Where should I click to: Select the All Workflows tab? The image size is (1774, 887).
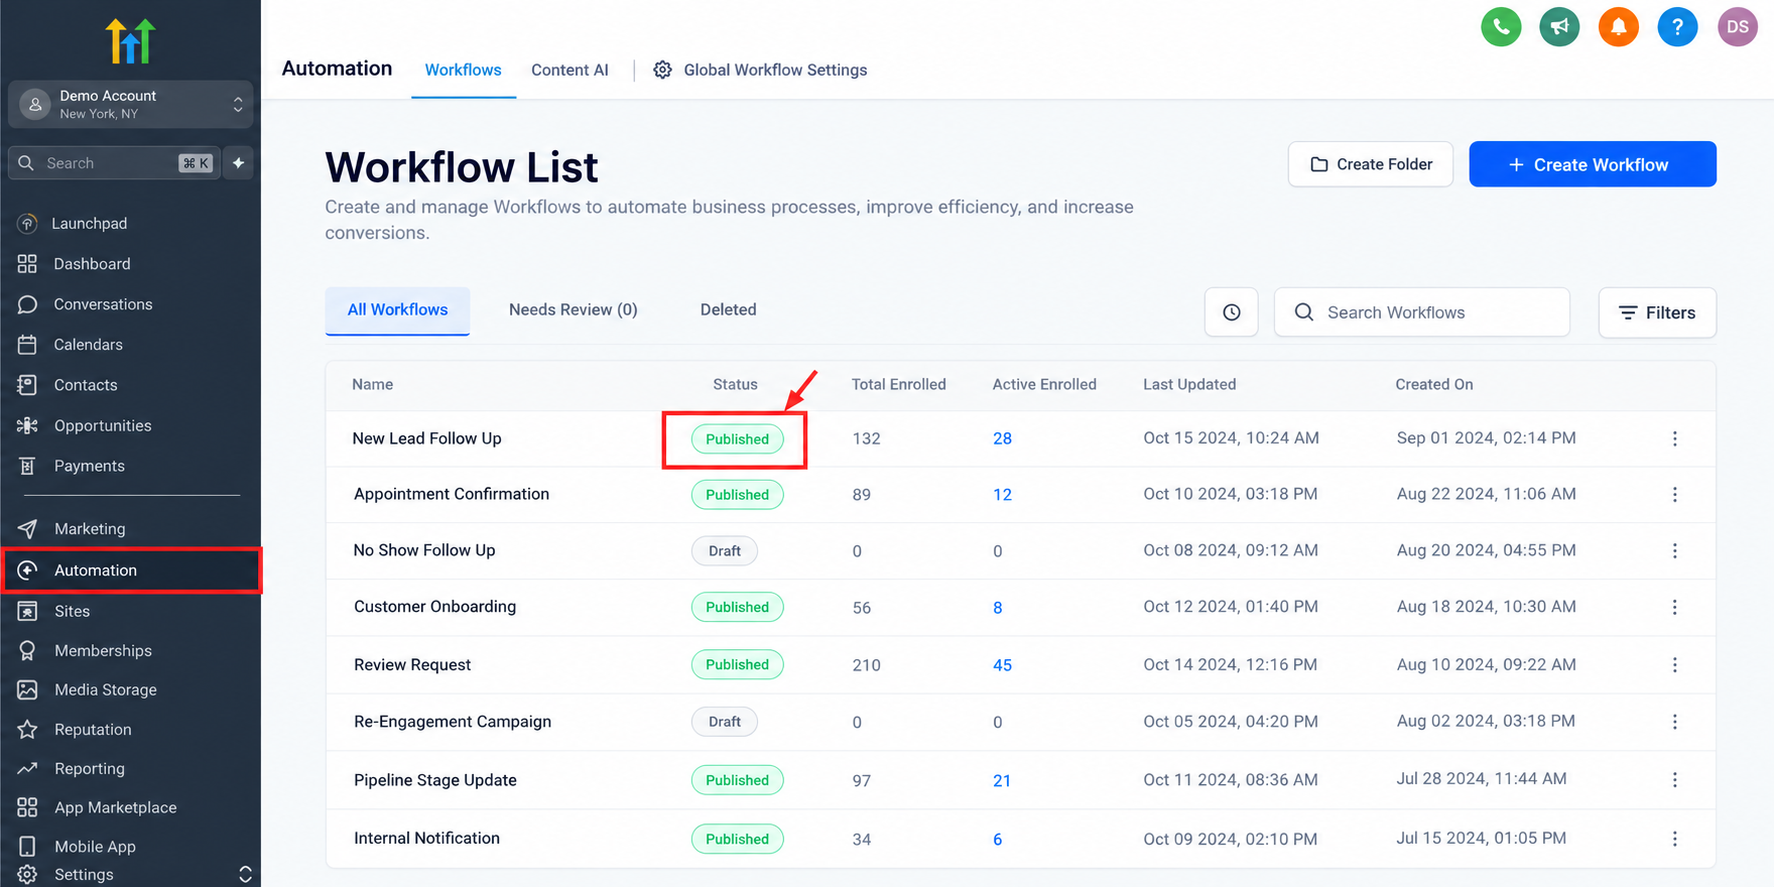pyautogui.click(x=397, y=310)
